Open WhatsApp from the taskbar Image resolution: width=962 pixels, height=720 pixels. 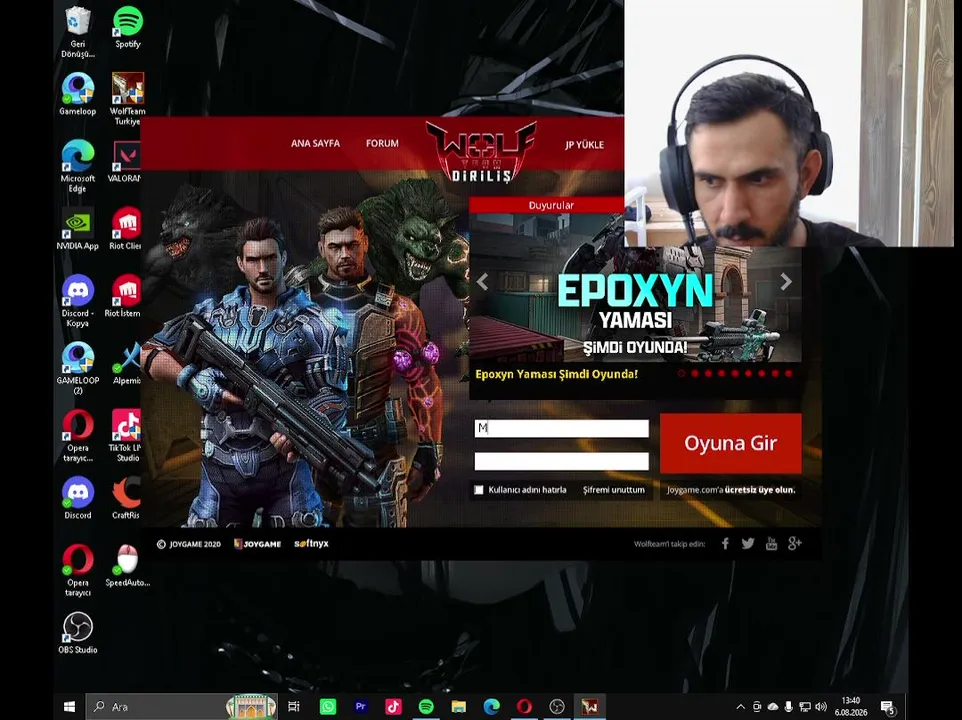click(x=328, y=707)
